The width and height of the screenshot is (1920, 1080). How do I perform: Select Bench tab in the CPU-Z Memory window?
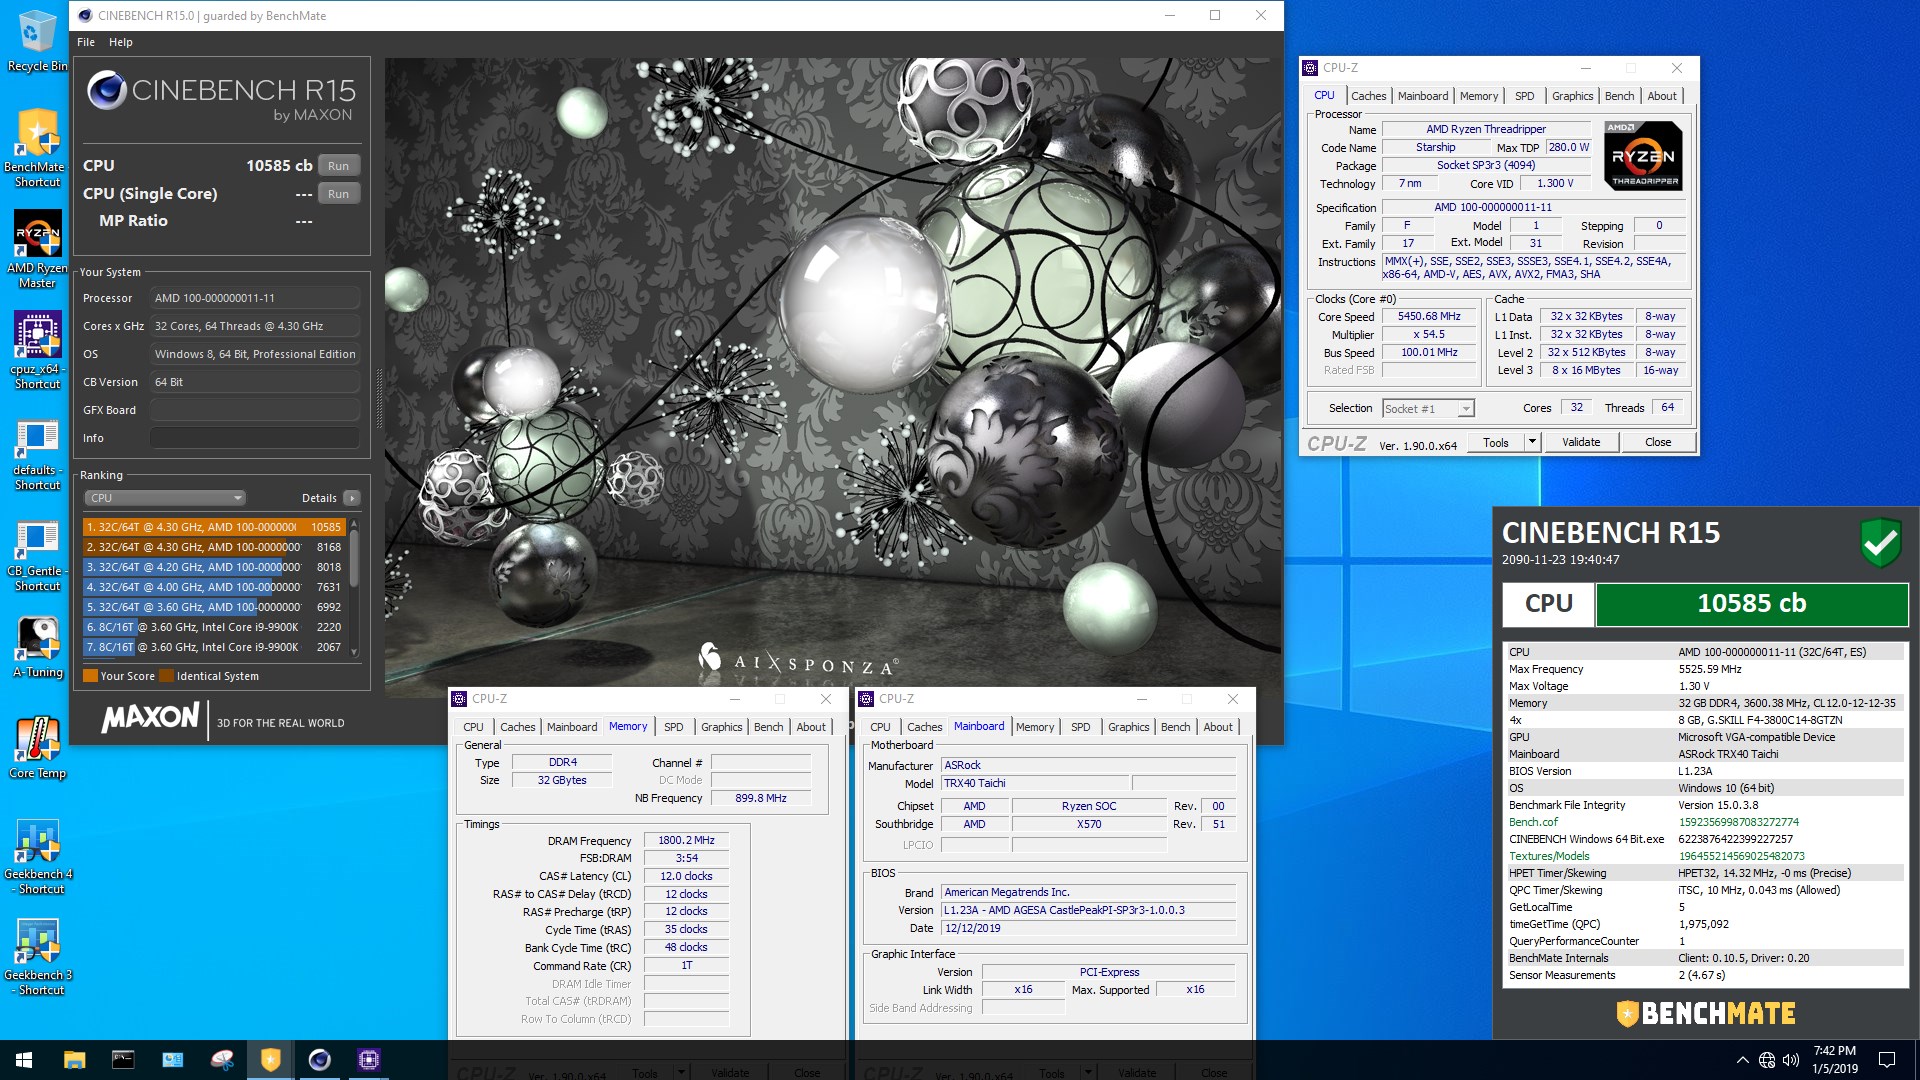click(768, 727)
